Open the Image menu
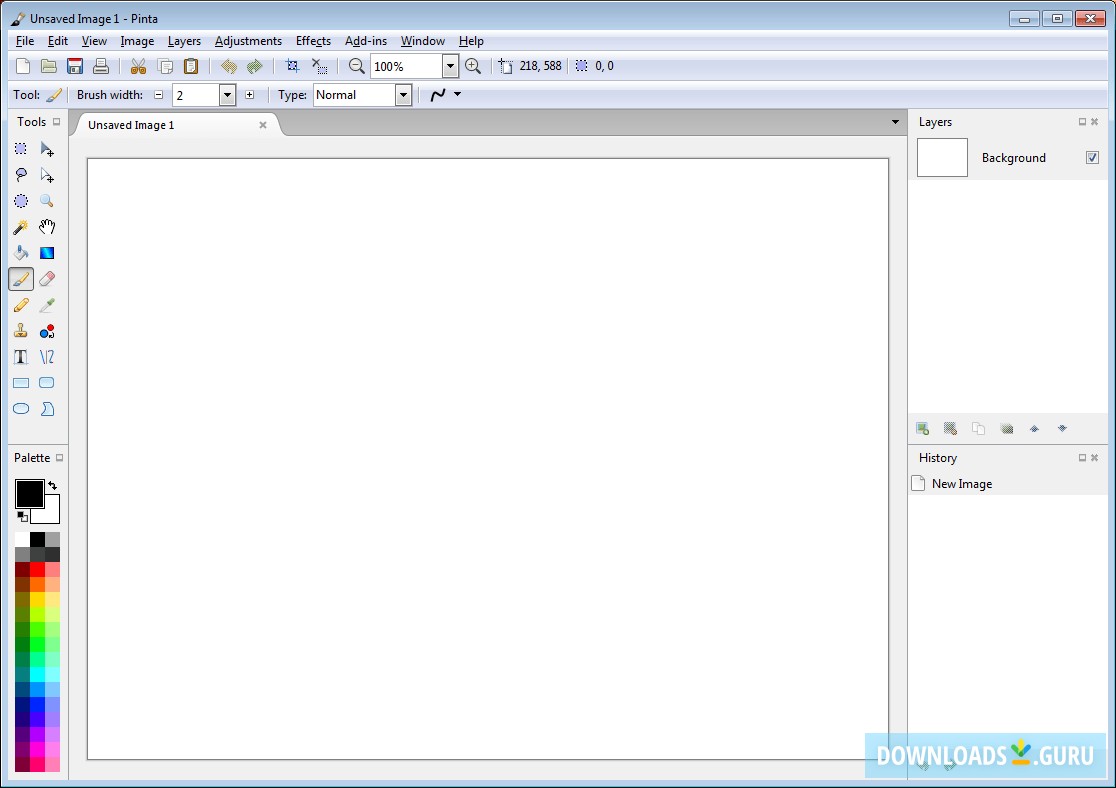Image resolution: width=1116 pixels, height=788 pixels. [137, 41]
